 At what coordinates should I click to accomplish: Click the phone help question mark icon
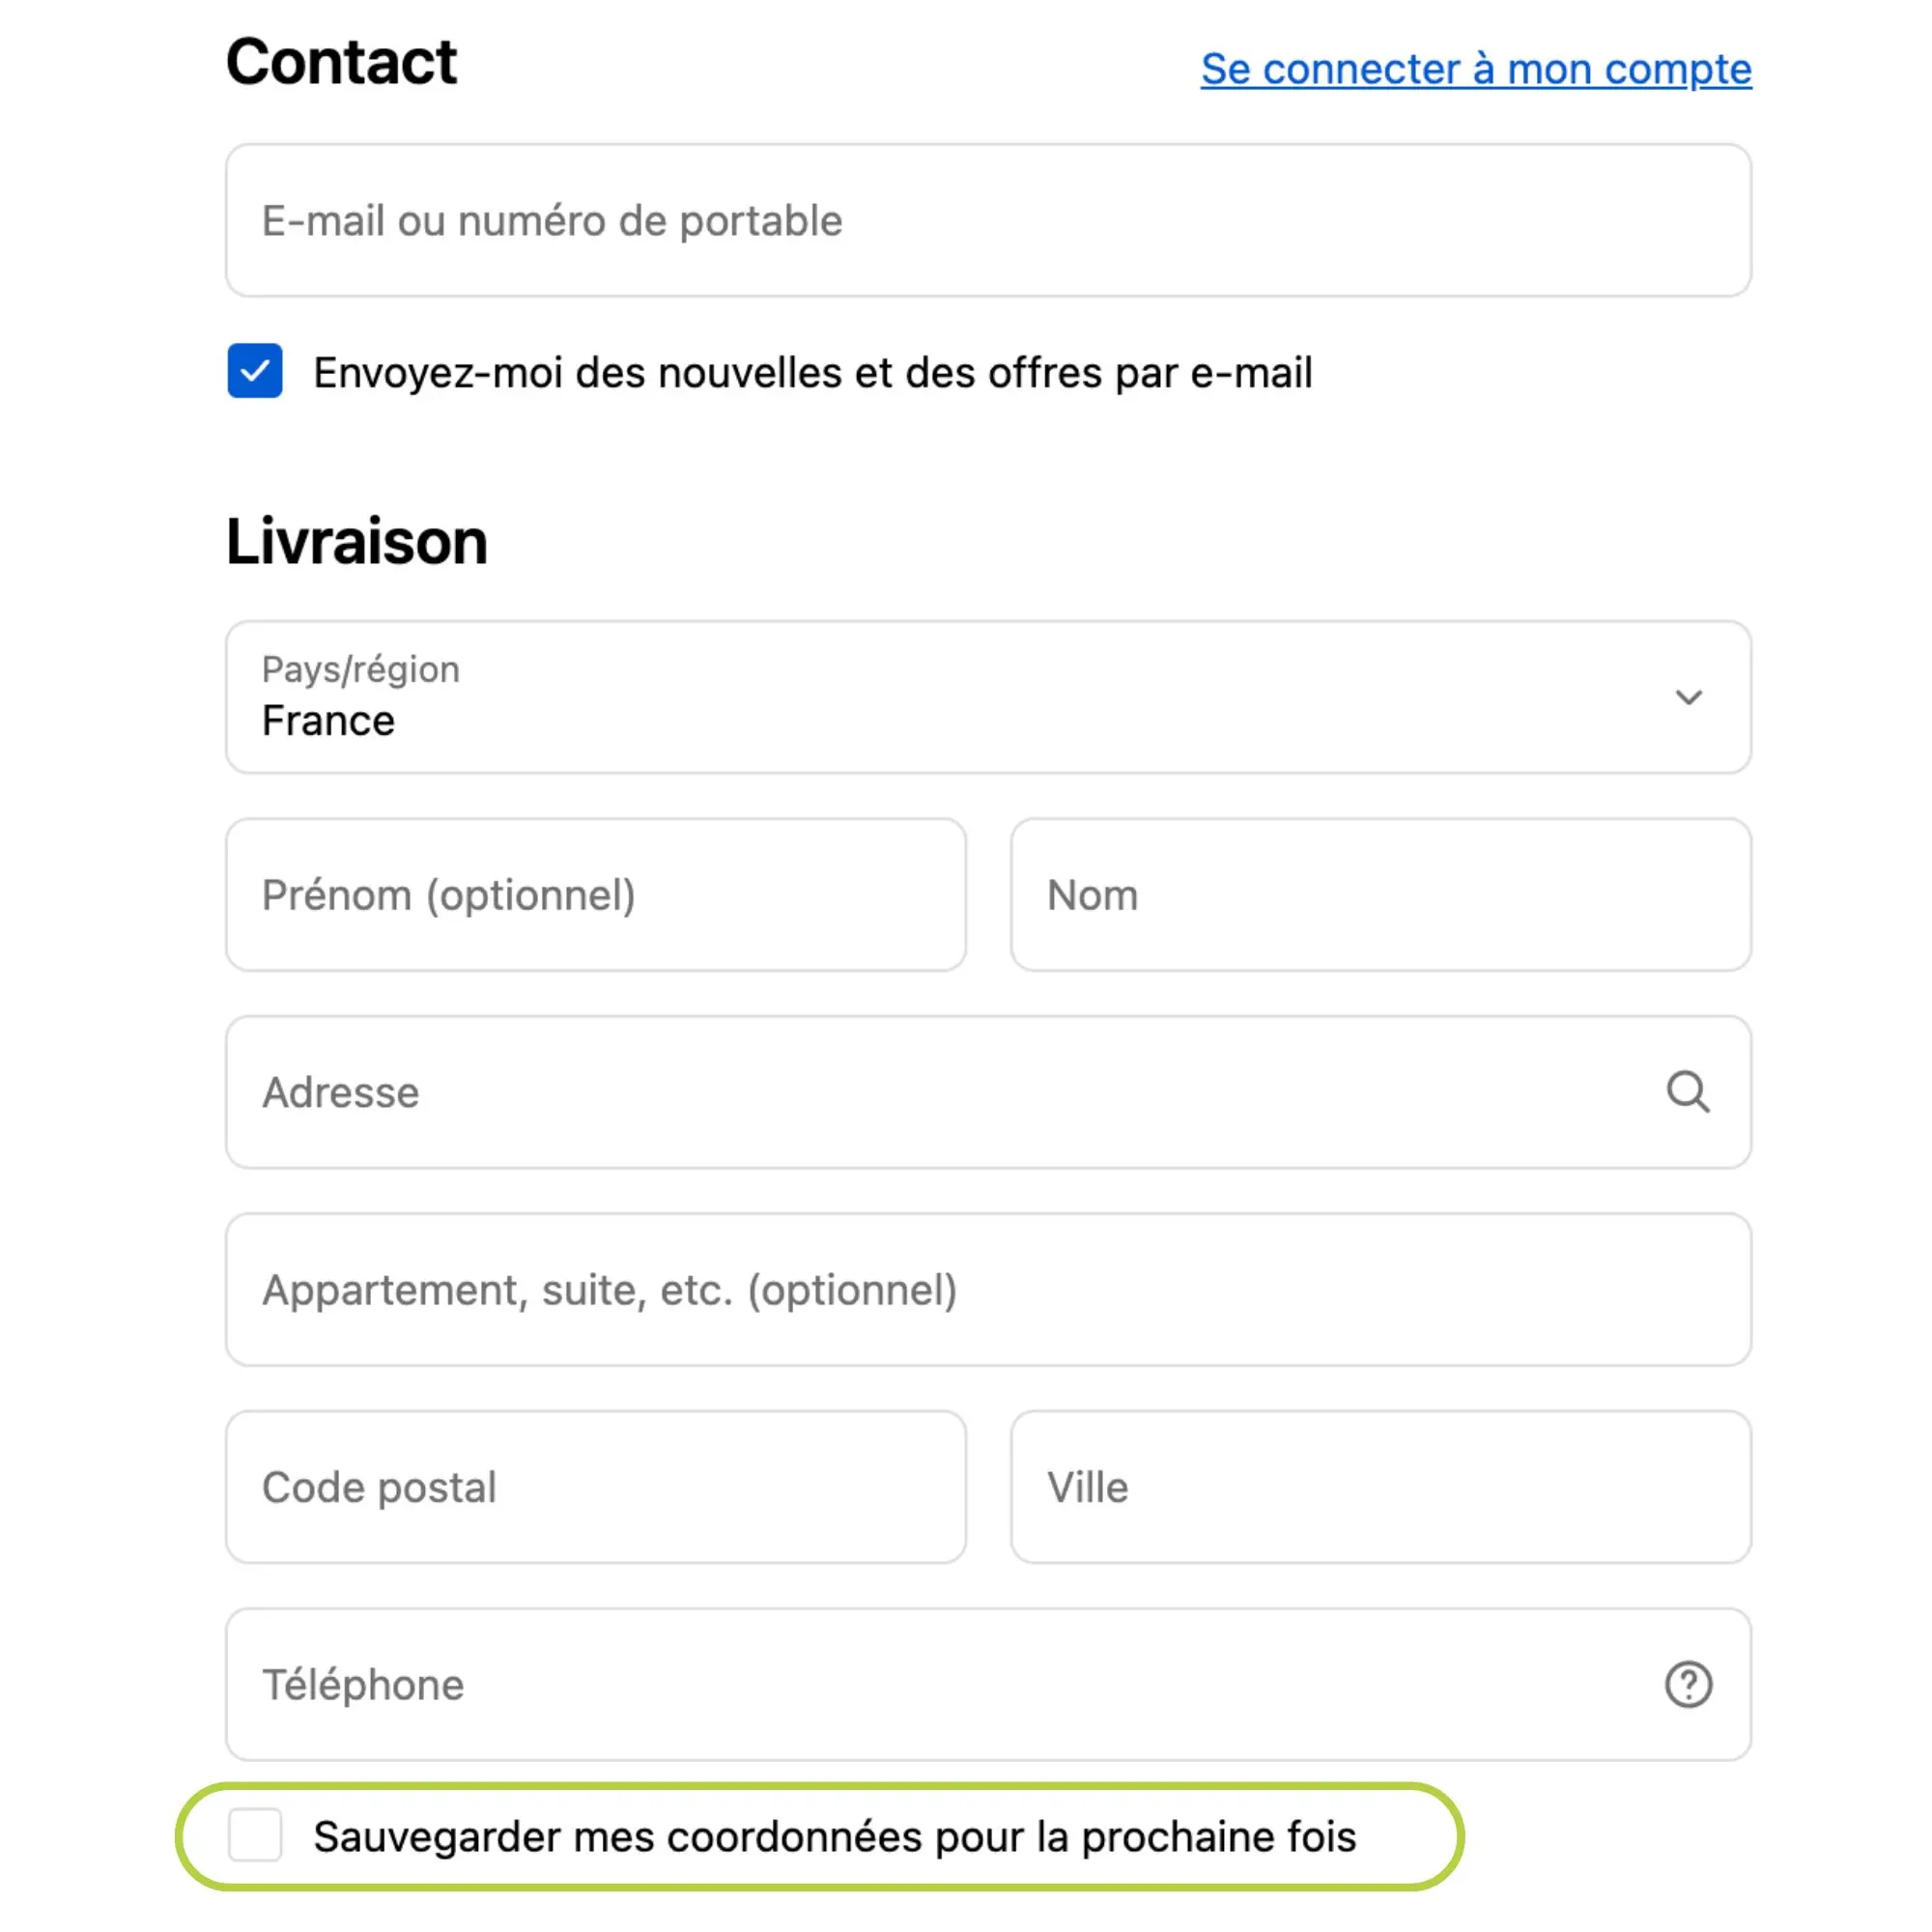[1687, 1684]
